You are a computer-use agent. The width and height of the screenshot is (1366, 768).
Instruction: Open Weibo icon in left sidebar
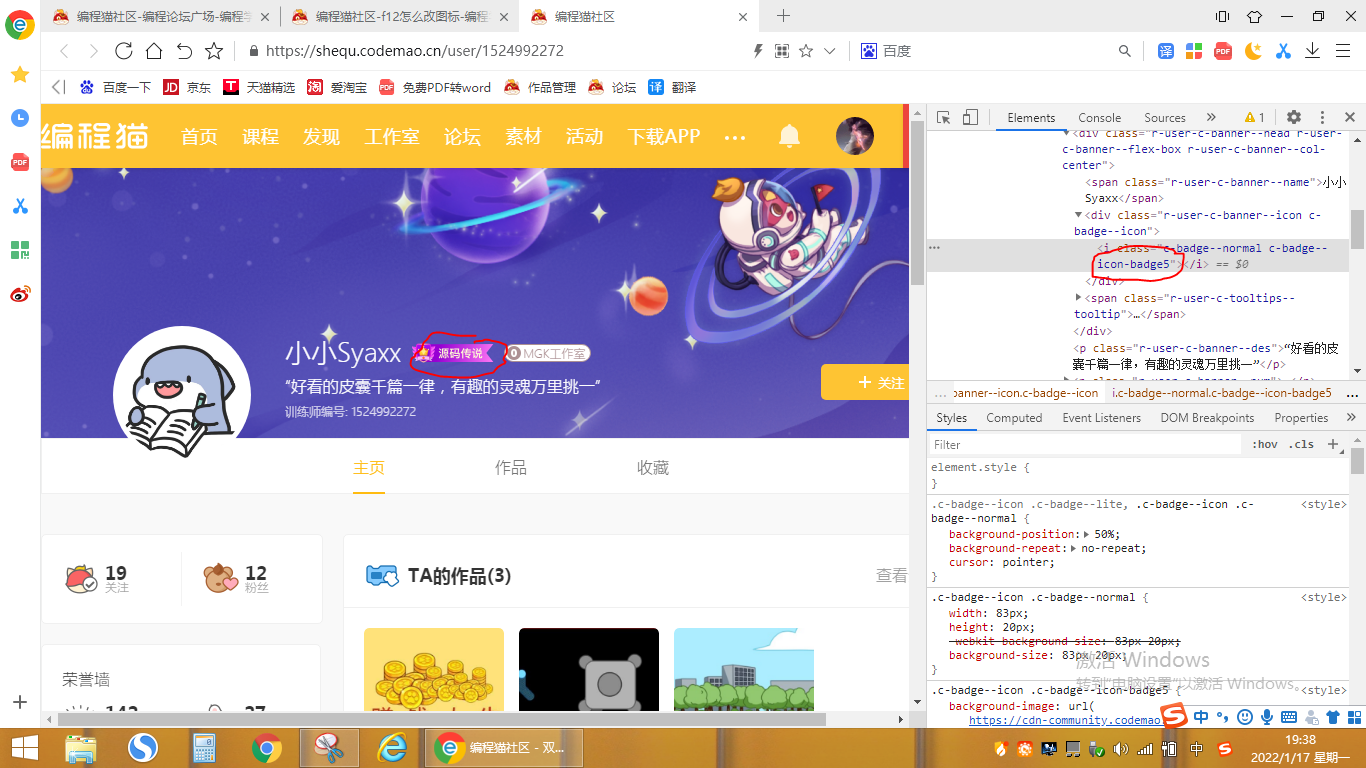(20, 294)
